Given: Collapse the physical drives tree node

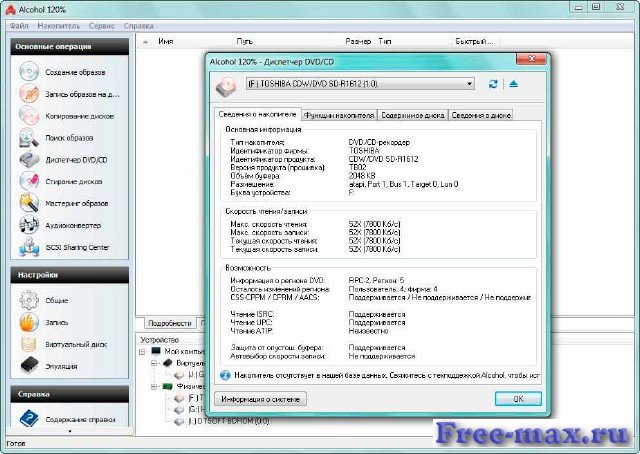Looking at the screenshot, I should 154,386.
